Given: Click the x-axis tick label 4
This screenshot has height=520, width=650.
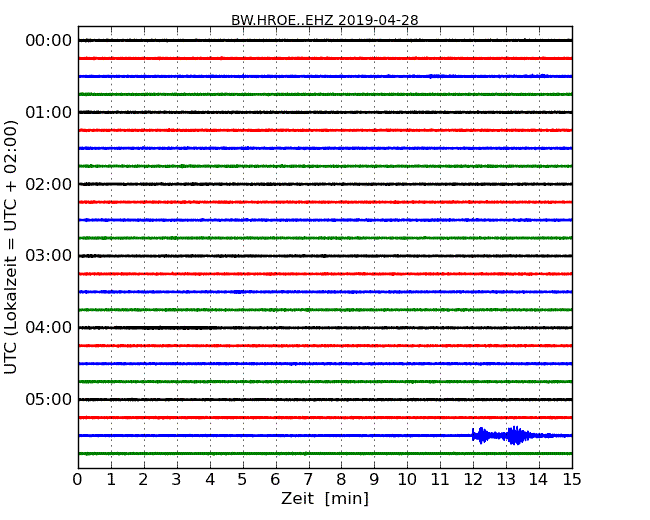Looking at the screenshot, I should click(210, 480).
